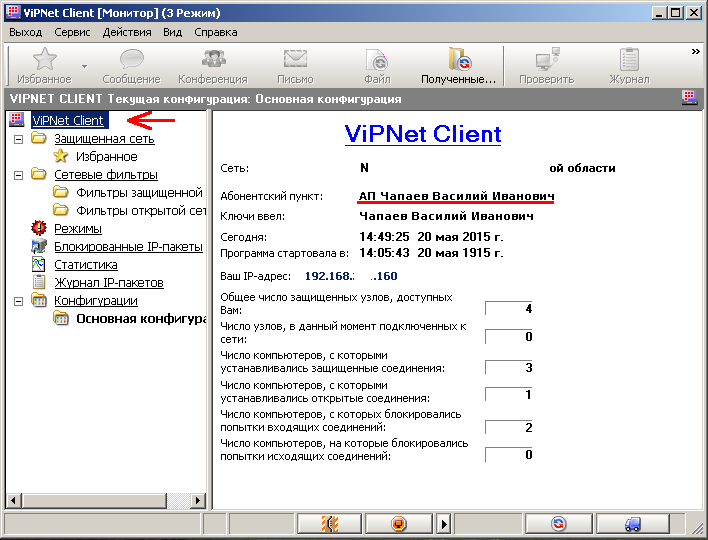The width and height of the screenshot is (708, 540).
Task: Click the Избранное star icon in tree
Action: pyautogui.click(x=61, y=156)
